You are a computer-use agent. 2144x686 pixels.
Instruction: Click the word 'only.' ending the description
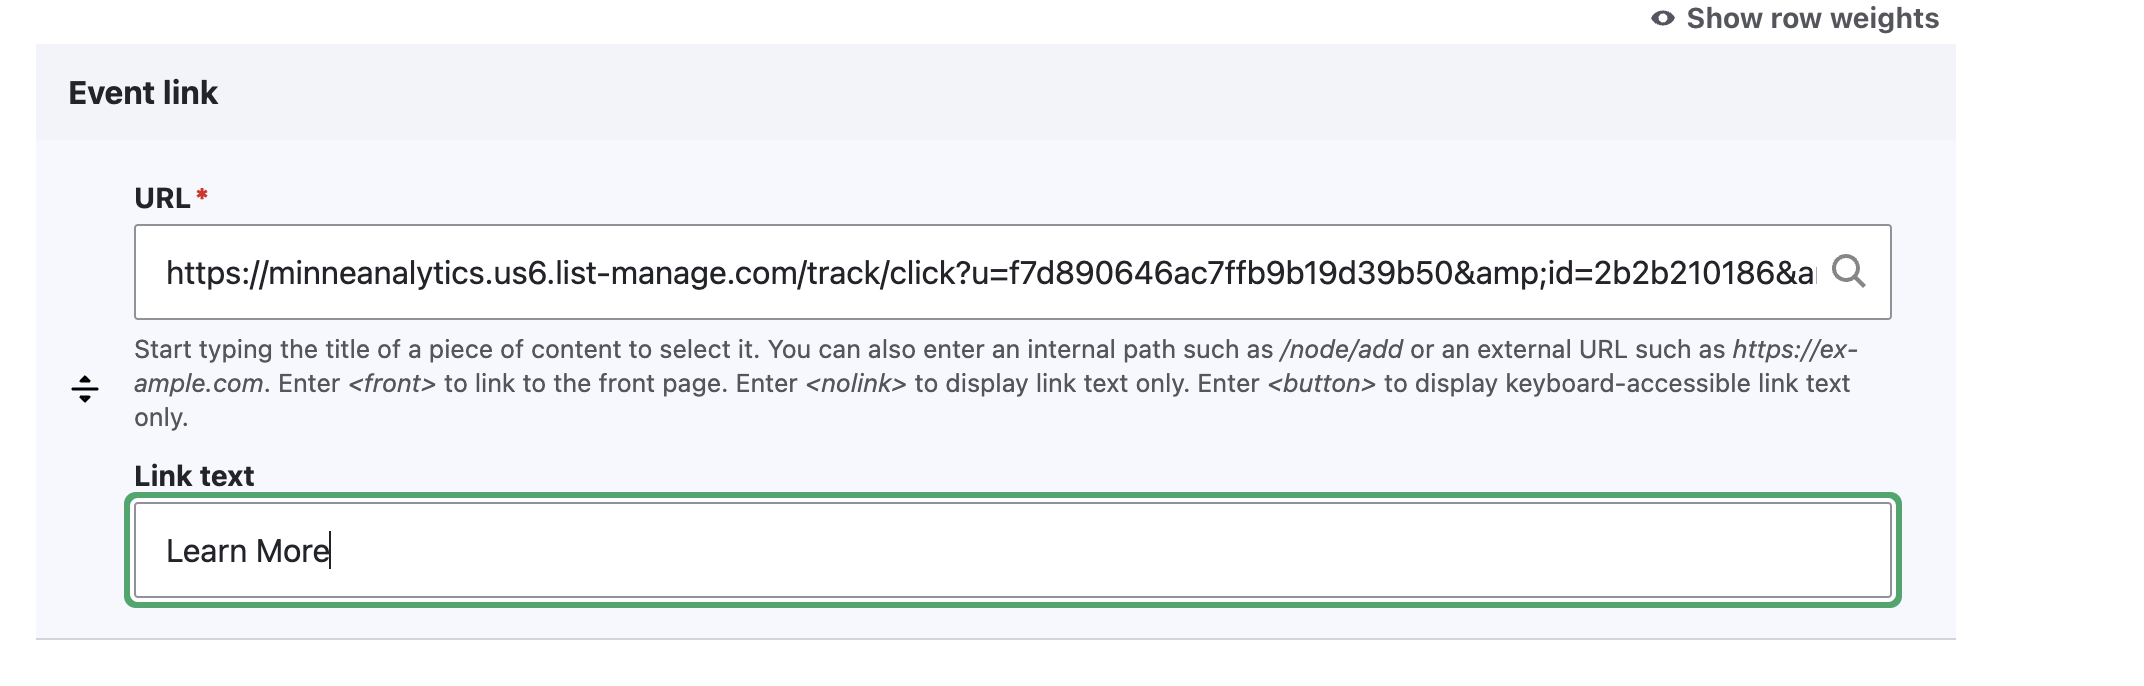pyautogui.click(x=161, y=417)
